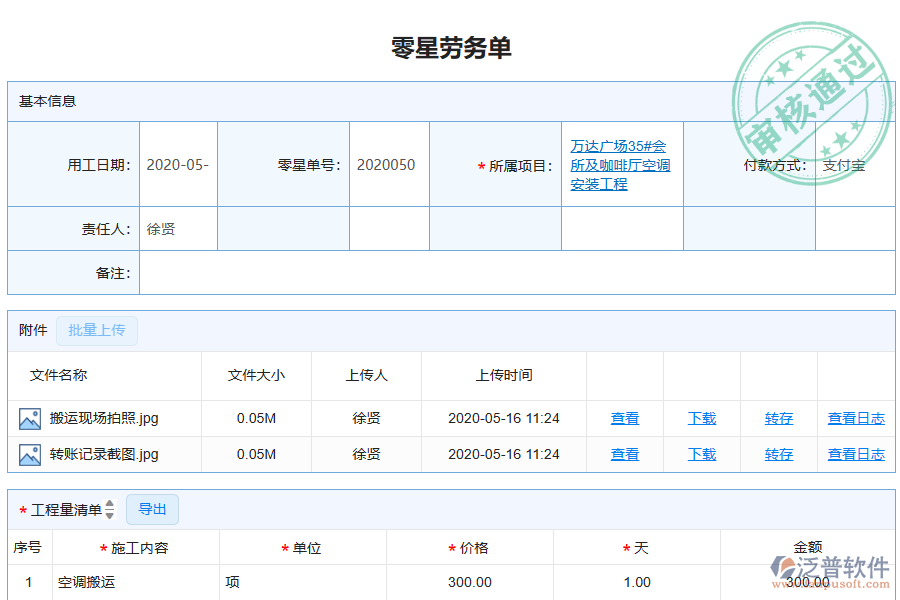
Task: Click 查看 for 搬运现场拍照.jpg
Action: 624,418
